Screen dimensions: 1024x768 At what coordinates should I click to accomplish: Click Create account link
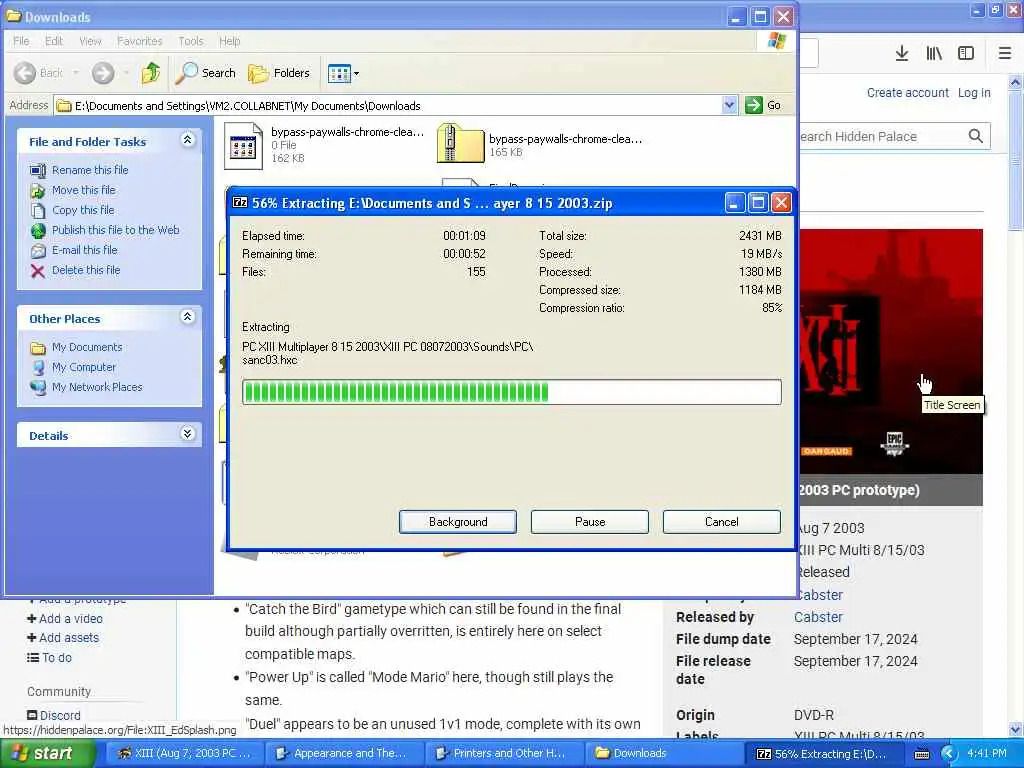click(x=908, y=93)
